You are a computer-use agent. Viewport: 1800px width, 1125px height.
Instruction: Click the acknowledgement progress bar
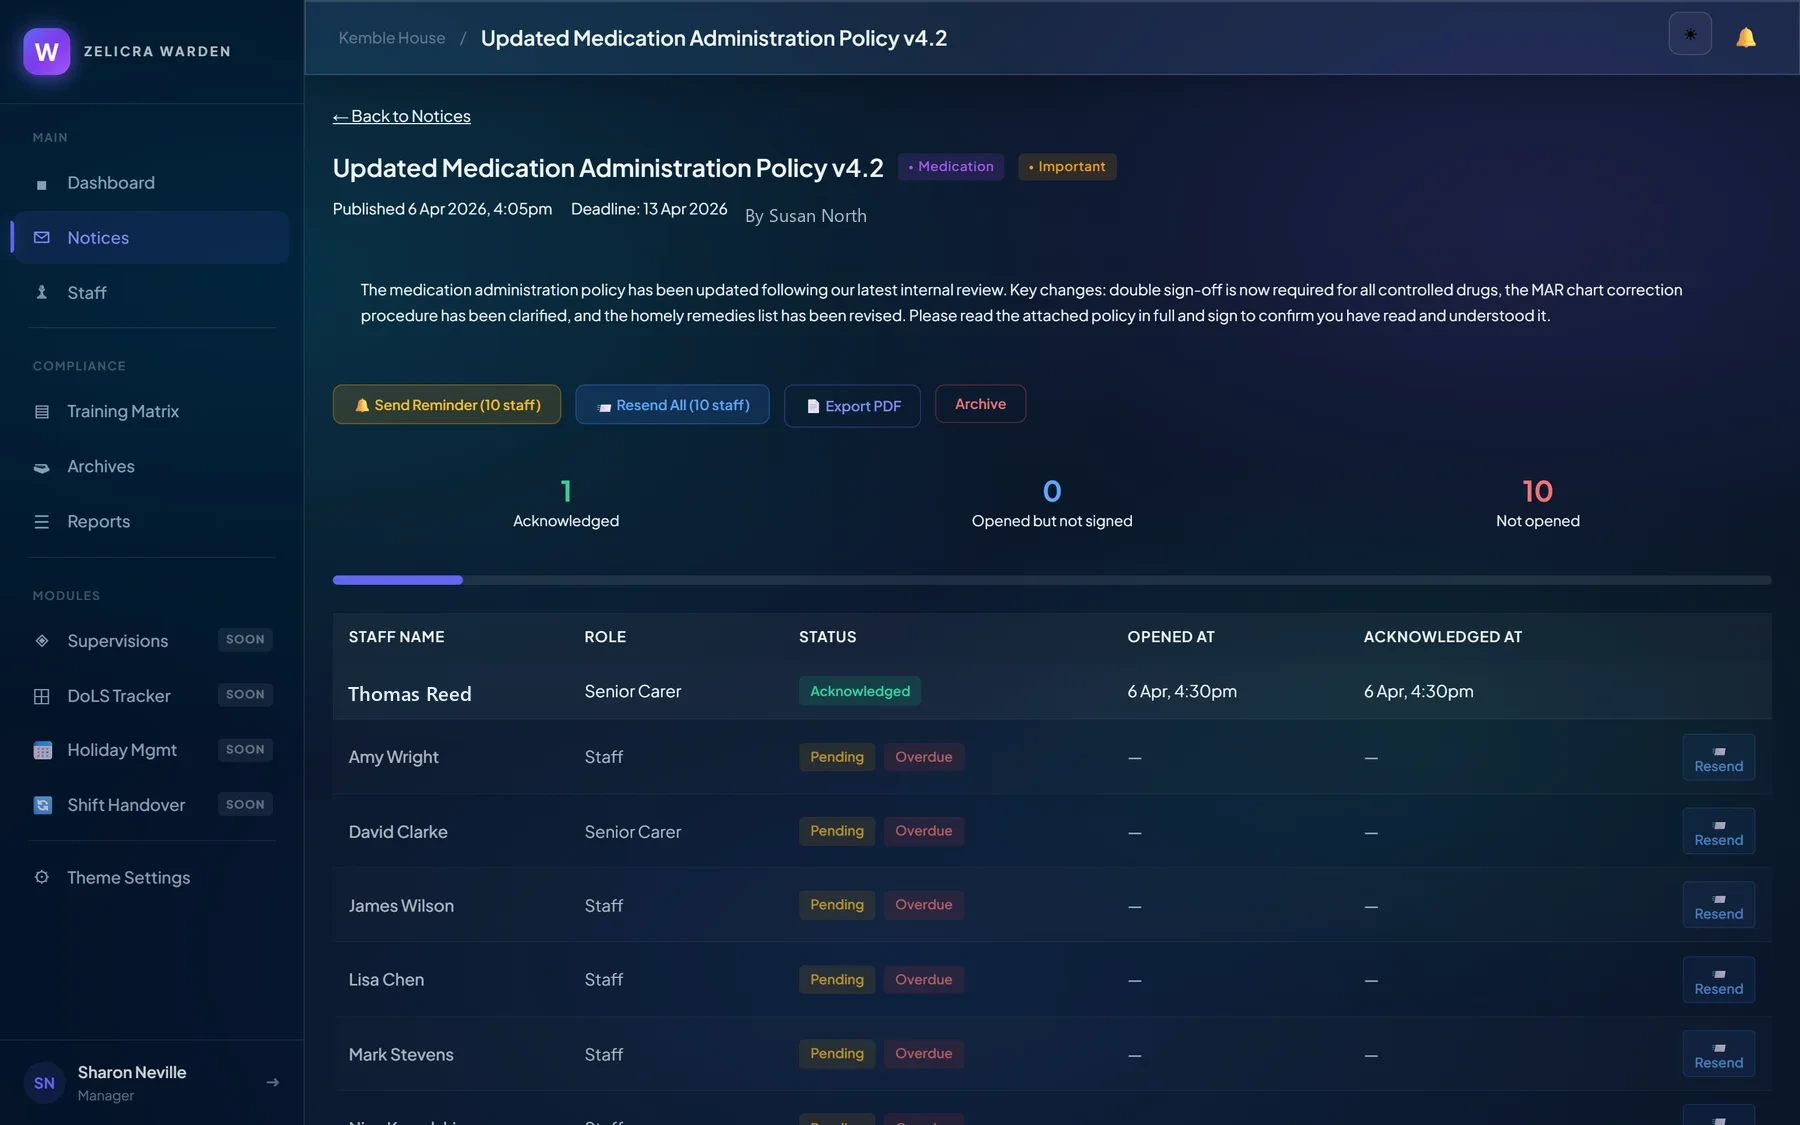(x=1052, y=580)
